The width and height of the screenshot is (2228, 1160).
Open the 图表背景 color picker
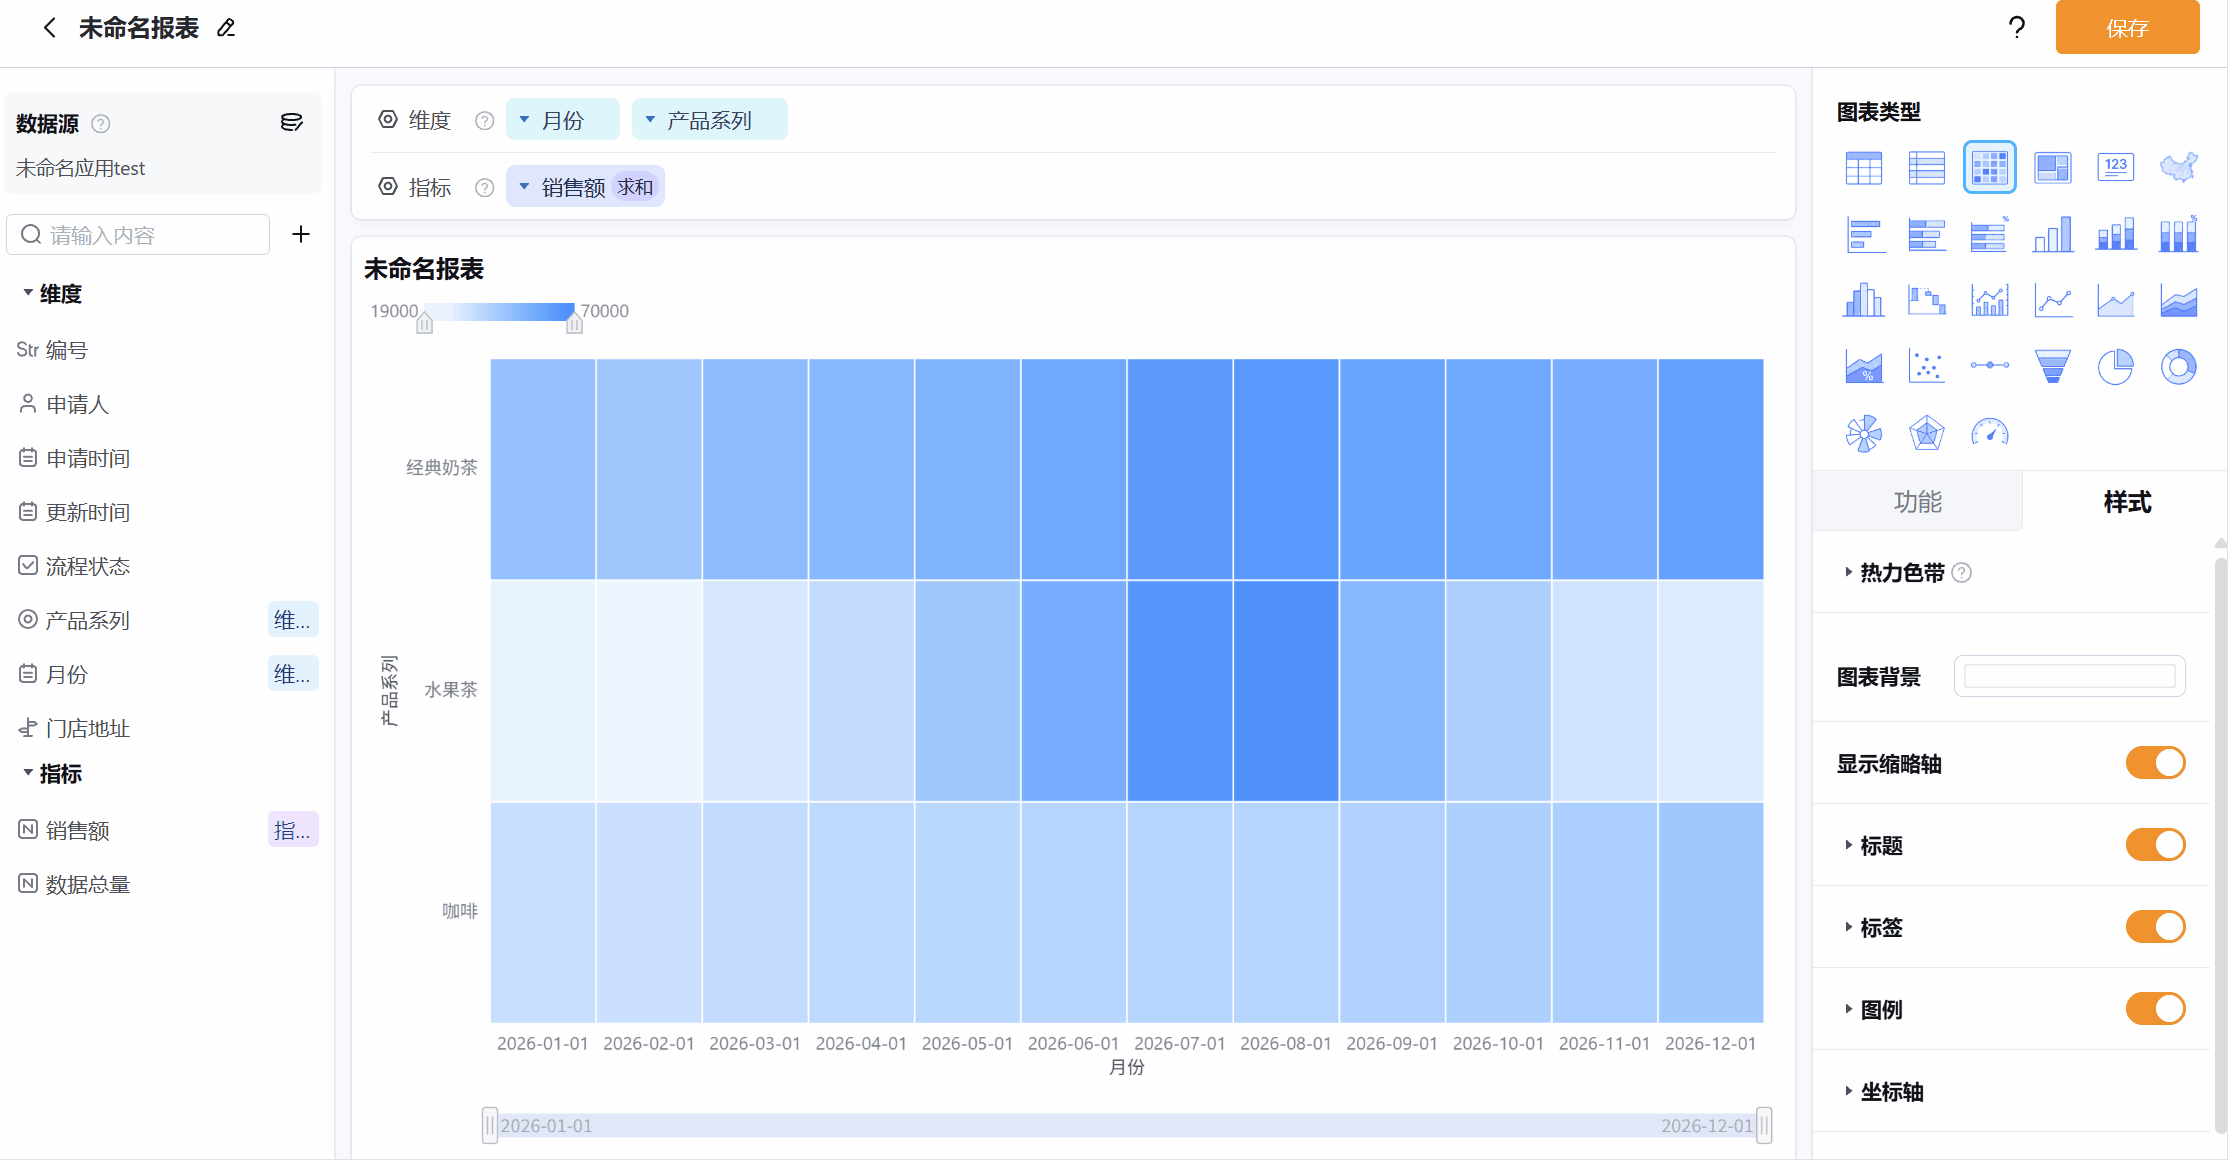(x=2069, y=677)
